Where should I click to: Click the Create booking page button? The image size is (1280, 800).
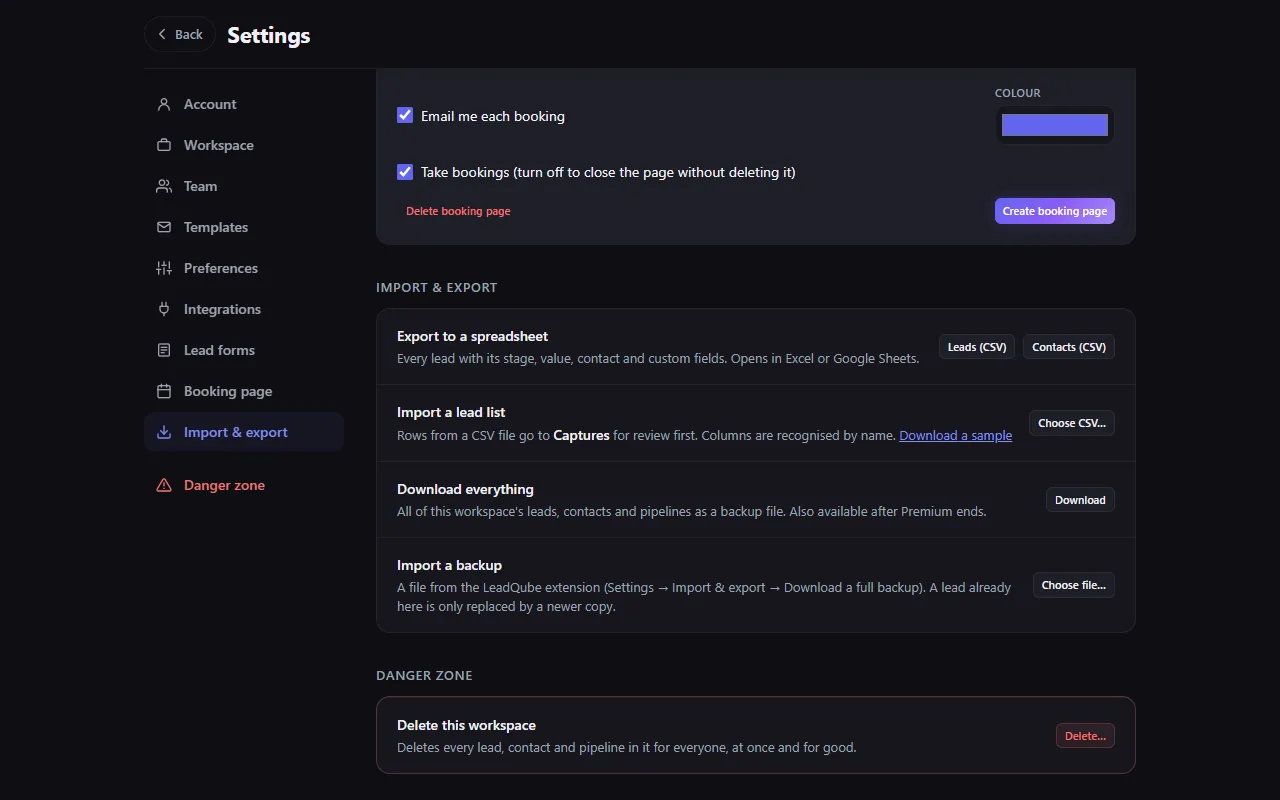[x=1054, y=211]
